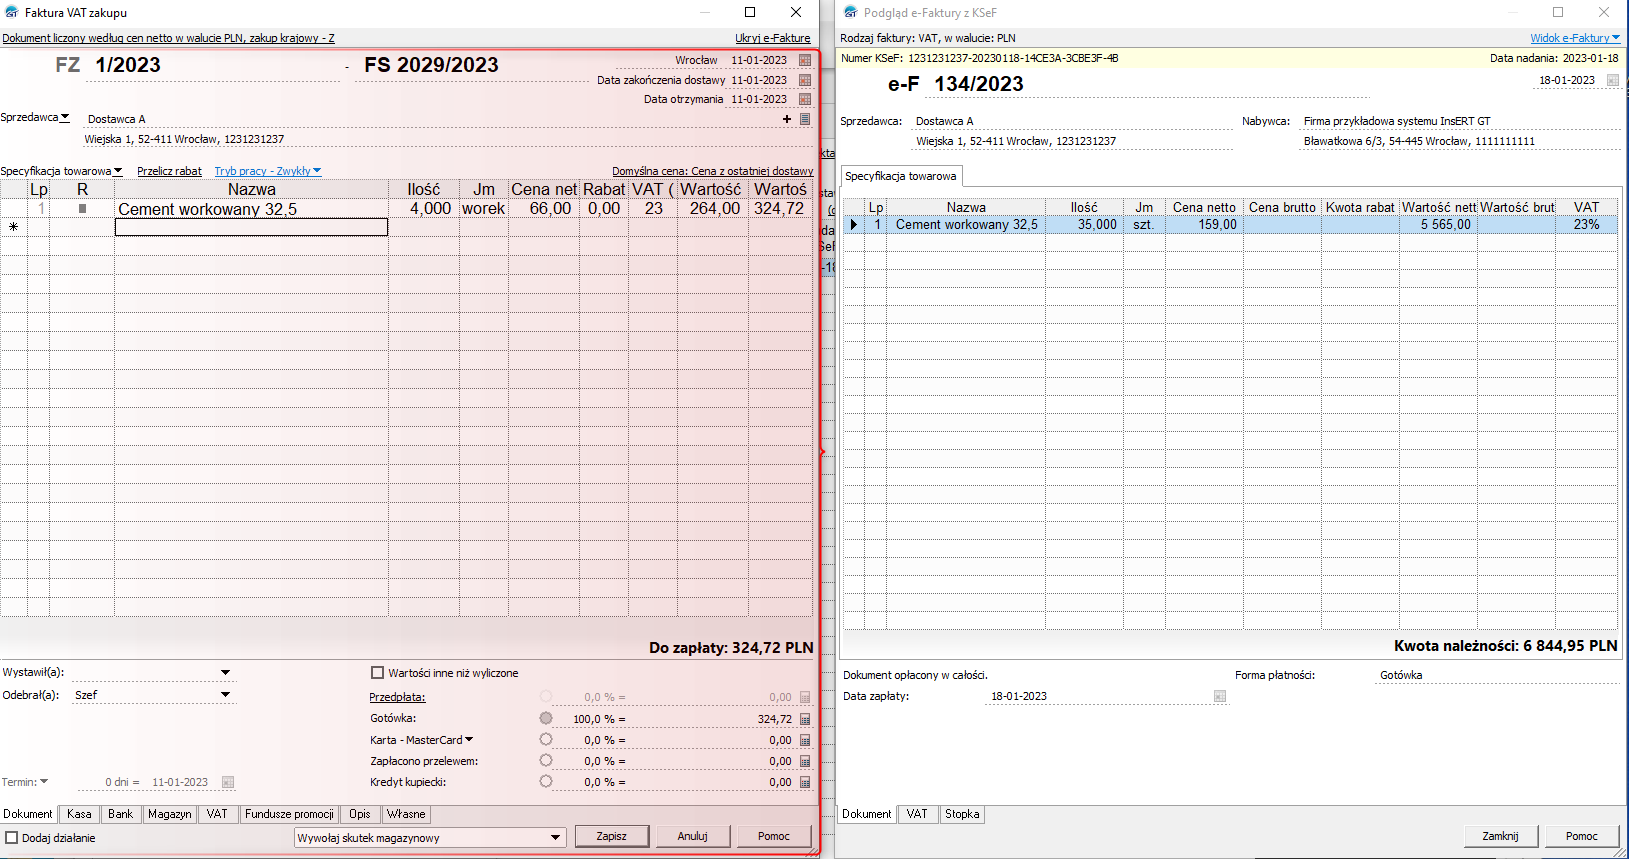Enable the Dodaj działanie checkbox
The image size is (1629, 859).
tap(12, 838)
